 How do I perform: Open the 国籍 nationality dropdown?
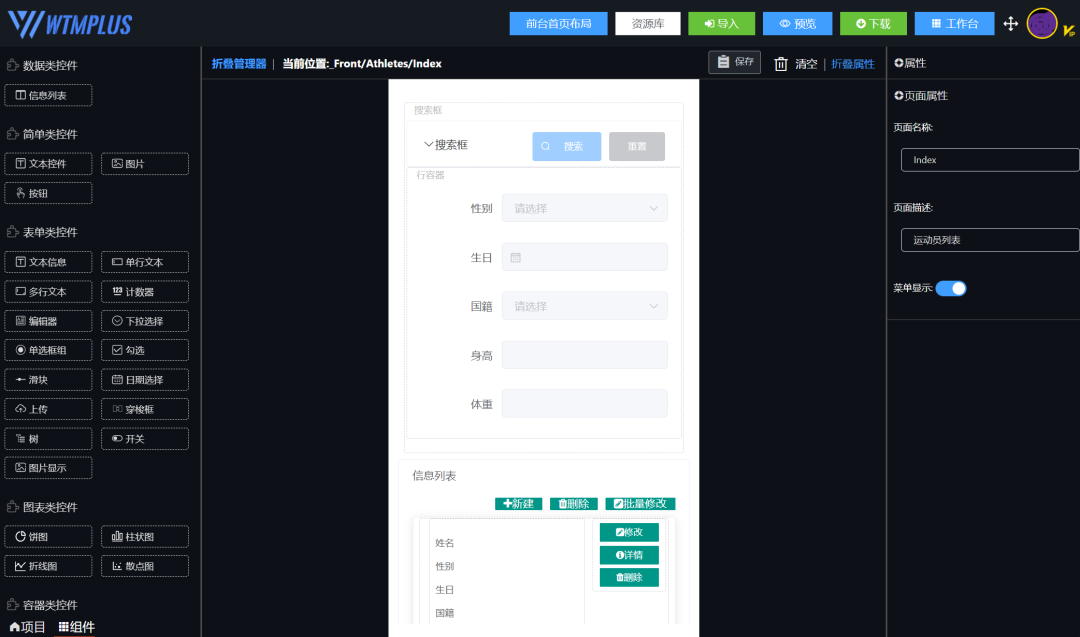click(585, 305)
